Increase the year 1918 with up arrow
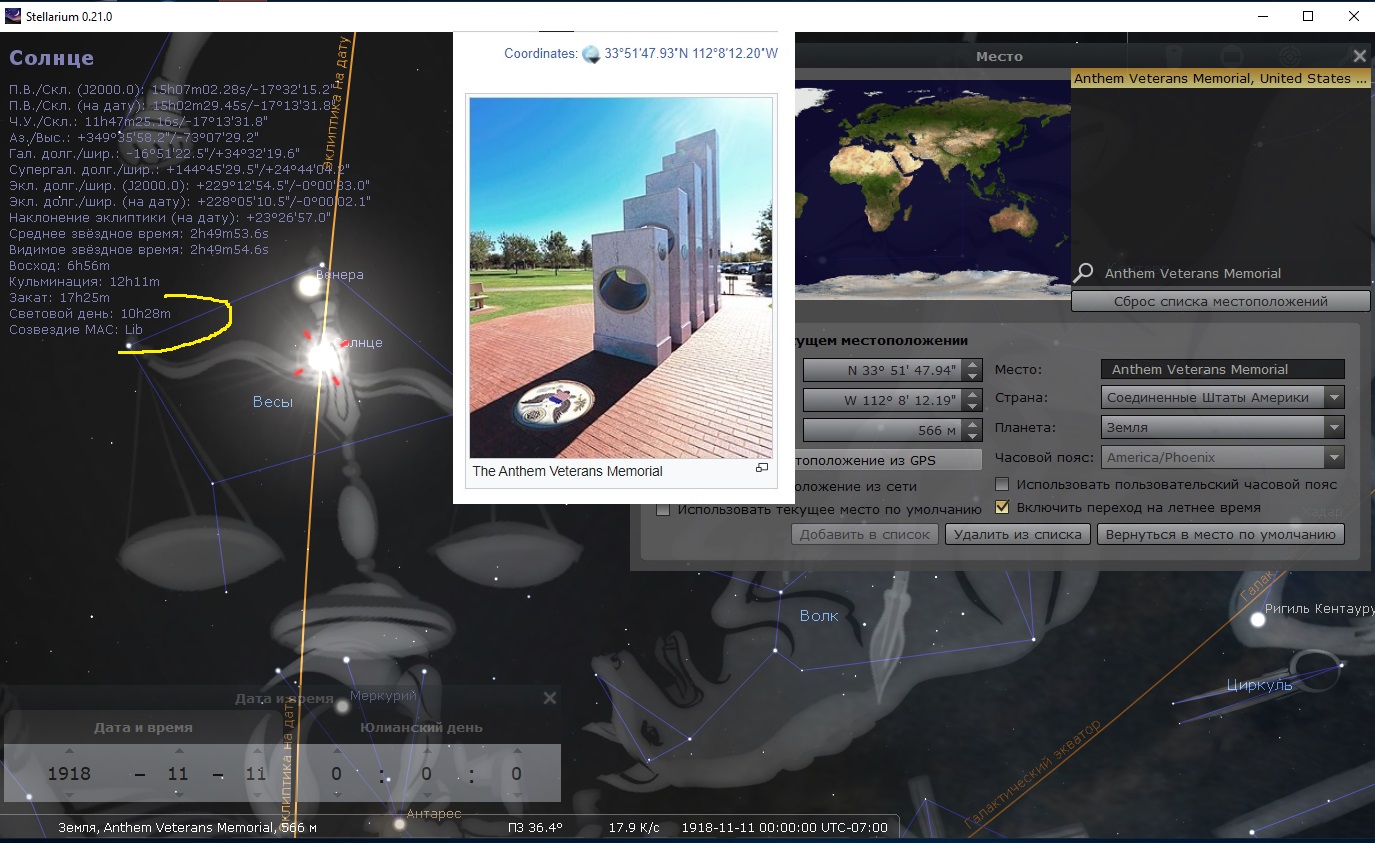 [69, 751]
